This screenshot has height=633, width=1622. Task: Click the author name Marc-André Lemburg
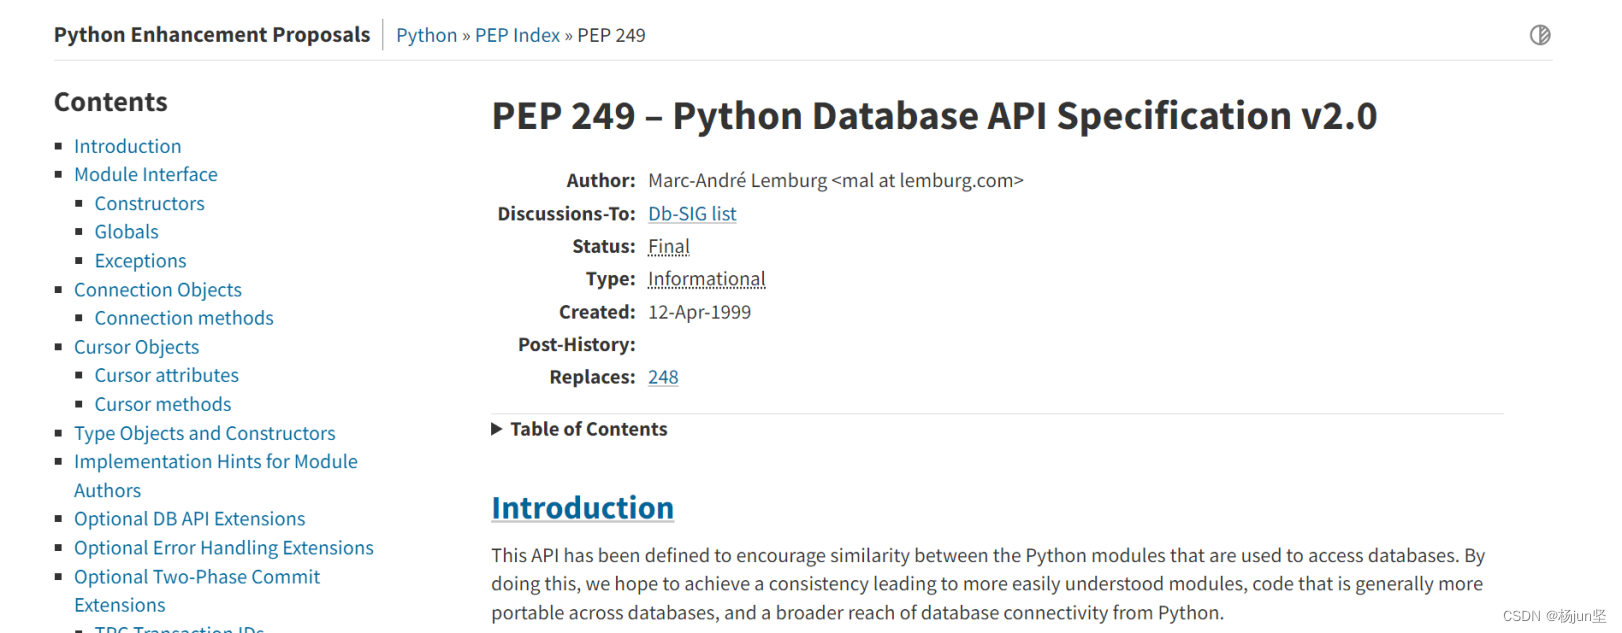pos(737,181)
